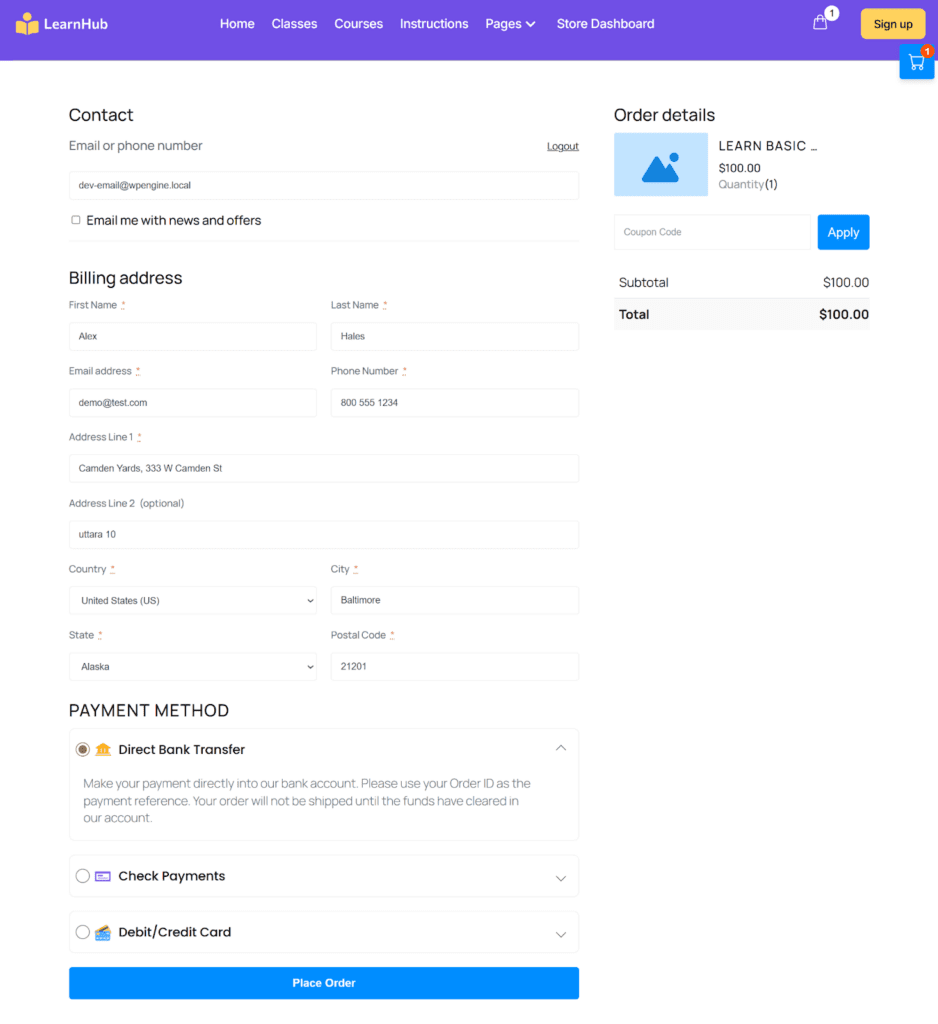The height and width of the screenshot is (1024, 938).
Task: Click the Sign up button
Action: point(892,23)
